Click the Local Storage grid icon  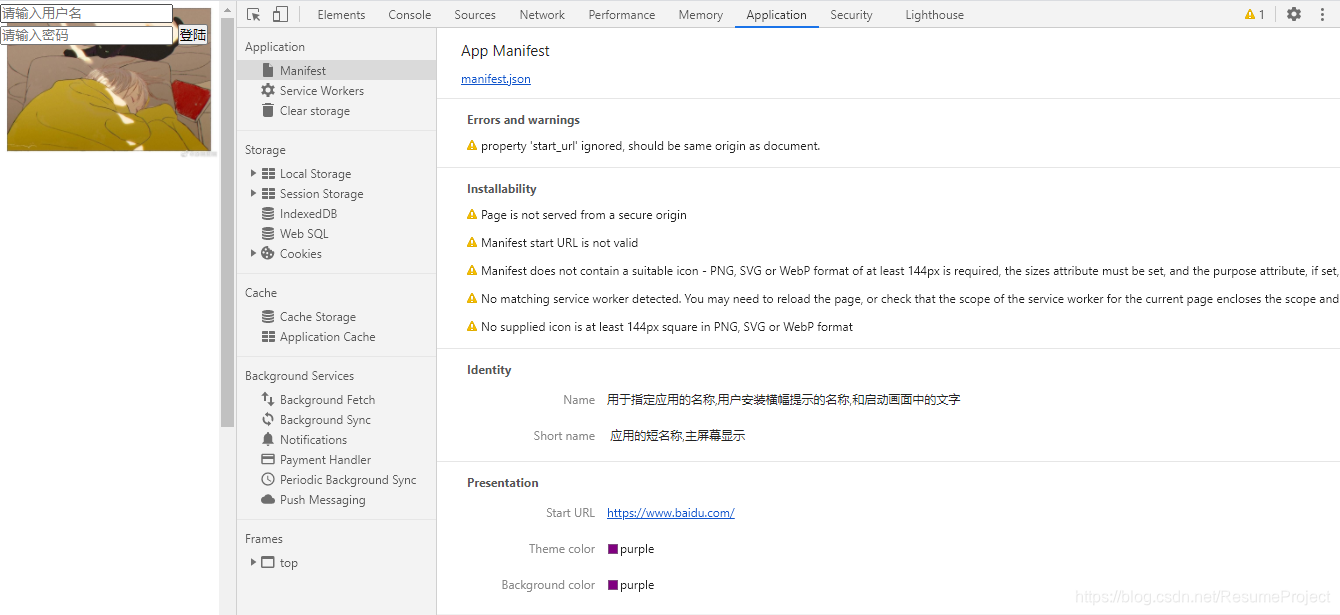tap(268, 173)
